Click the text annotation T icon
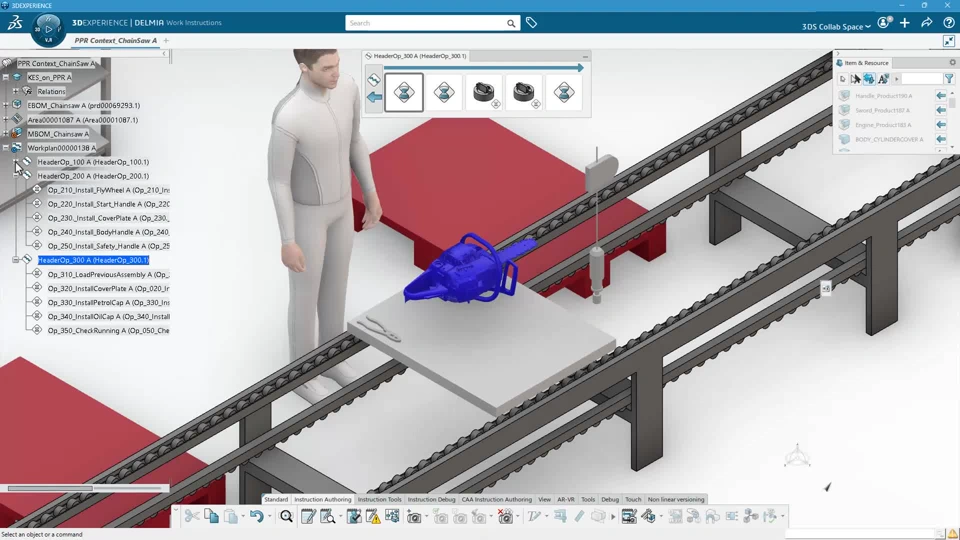This screenshot has height=540, width=960. pyautogui.click(x=533, y=516)
